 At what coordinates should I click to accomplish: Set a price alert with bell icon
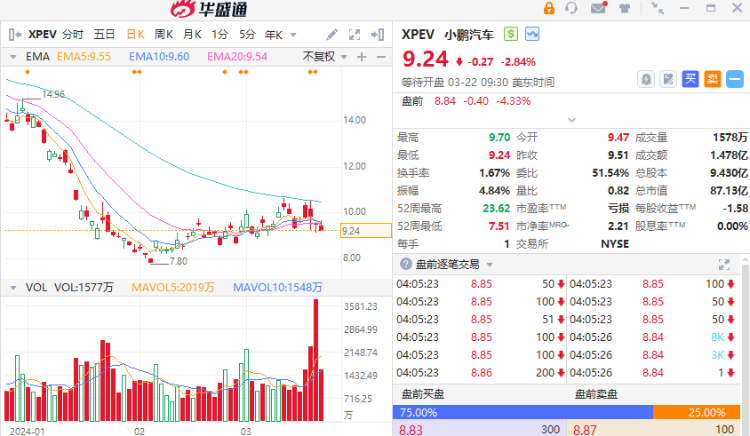(x=646, y=79)
